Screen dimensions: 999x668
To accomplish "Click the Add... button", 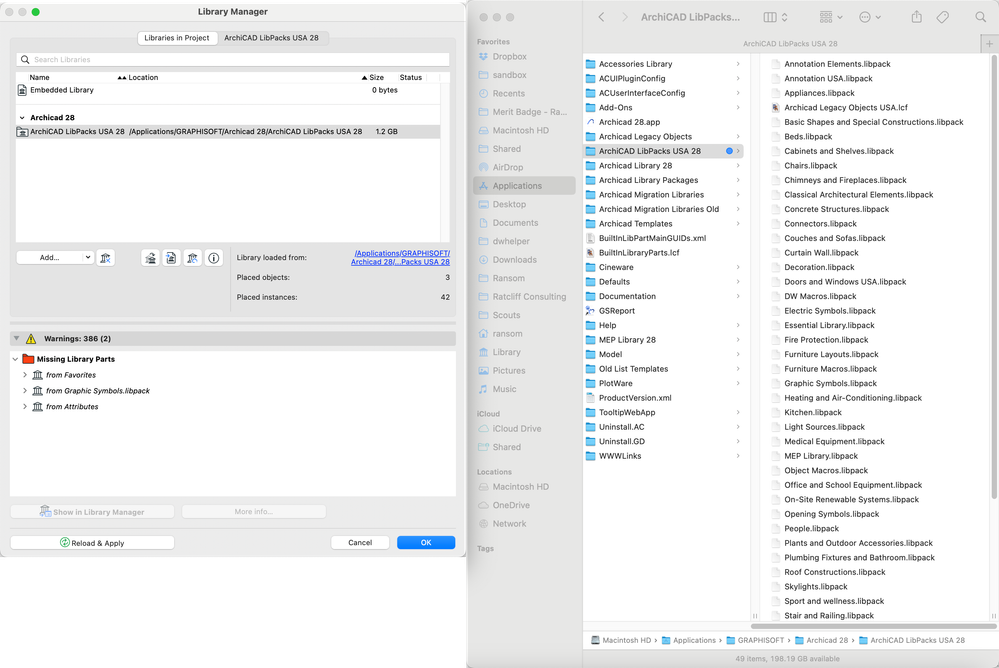I will click(50, 258).
